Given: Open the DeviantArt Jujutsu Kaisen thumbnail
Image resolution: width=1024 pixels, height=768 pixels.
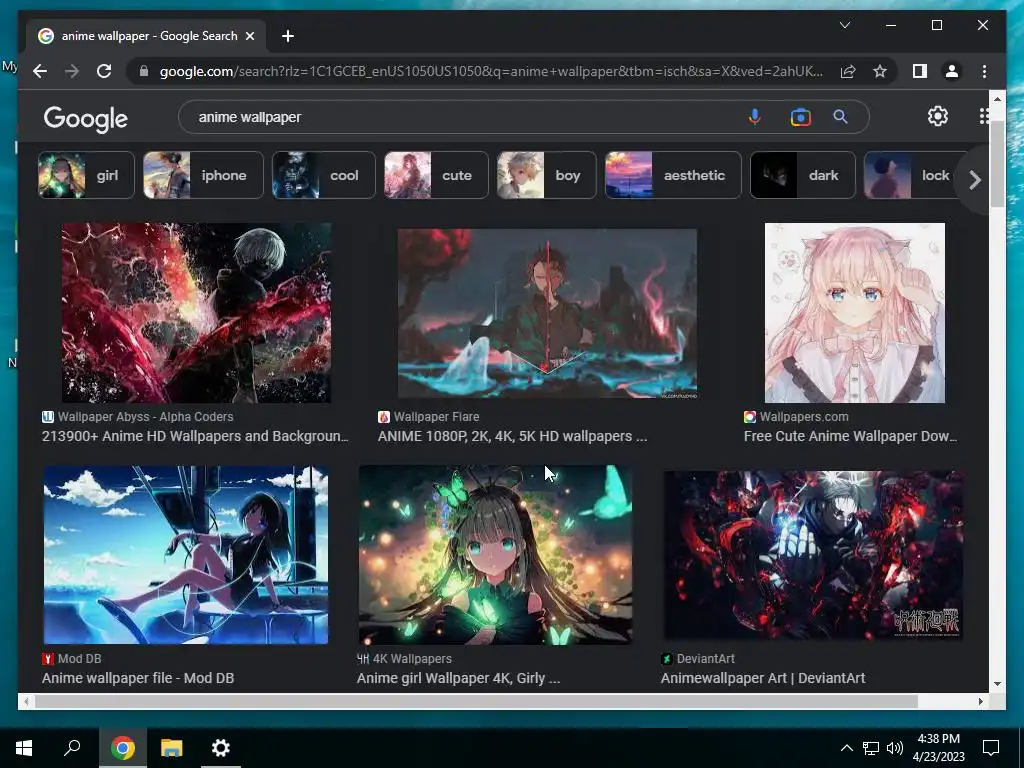Looking at the screenshot, I should (x=813, y=554).
